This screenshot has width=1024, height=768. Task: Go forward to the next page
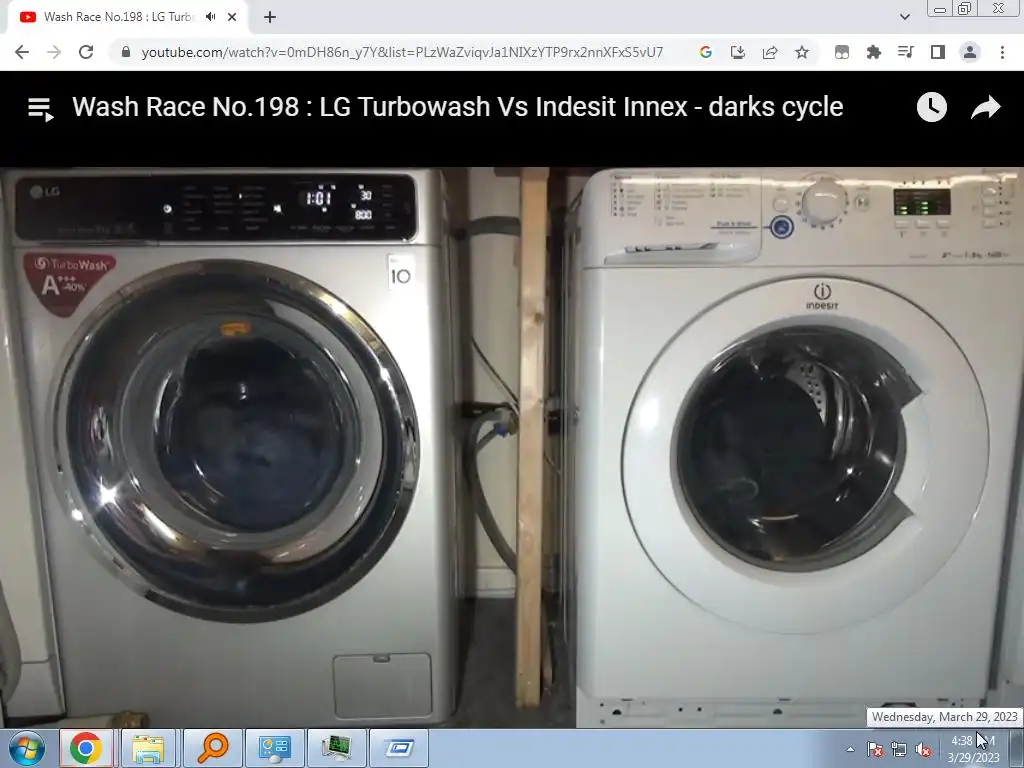pyautogui.click(x=54, y=52)
